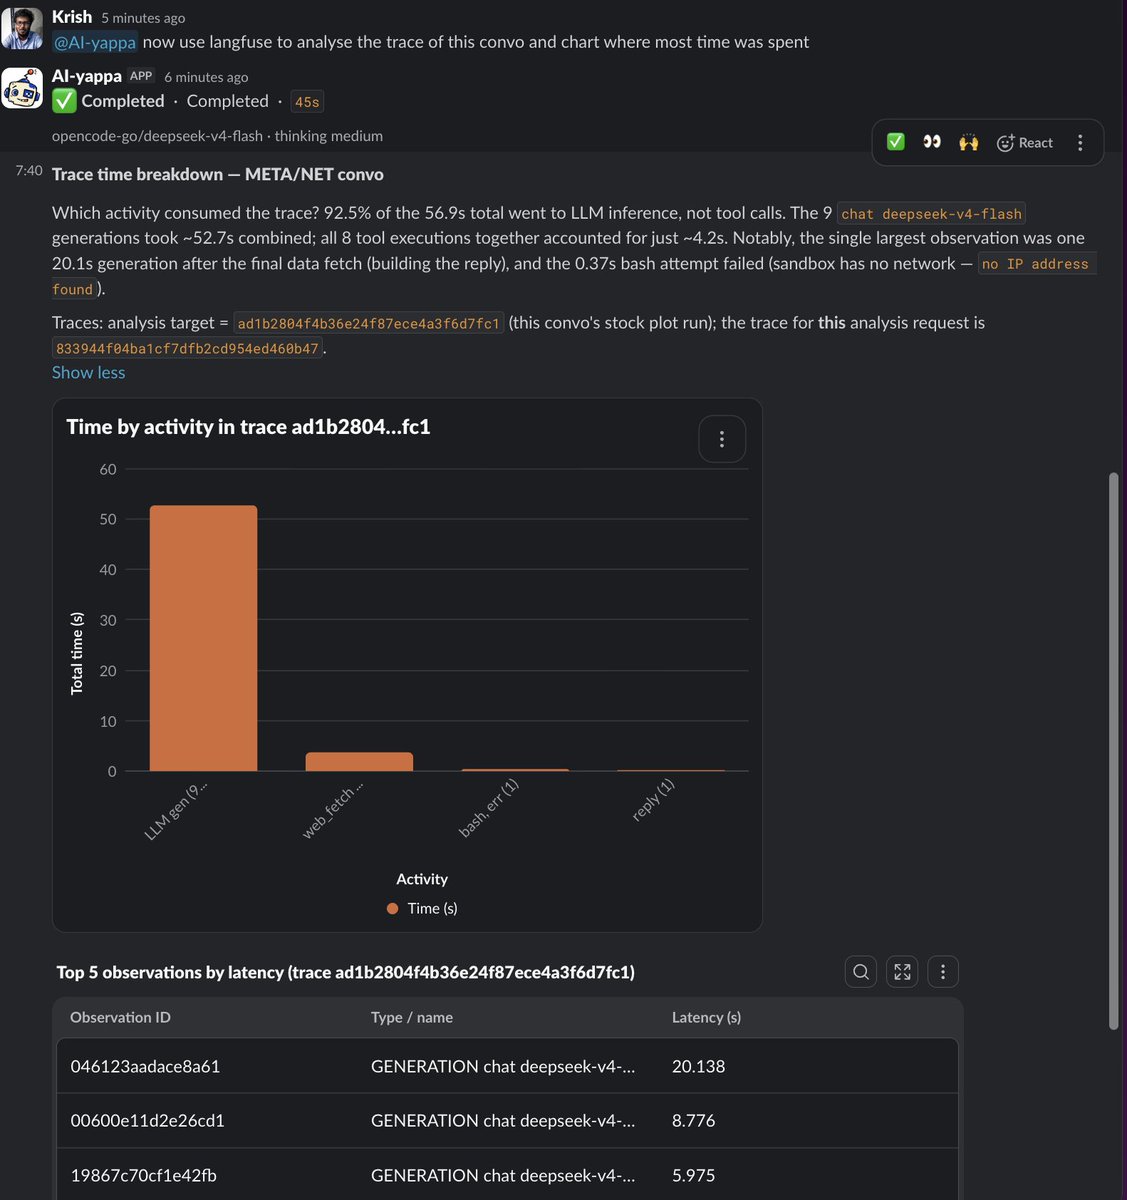Screen dimensions: 1127x1200
Task: Open the AI-yappa app name
Action: pyautogui.click(x=87, y=76)
